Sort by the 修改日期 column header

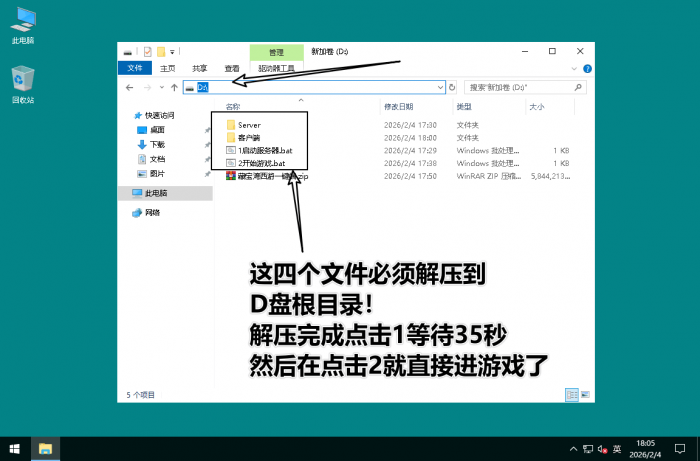(x=398, y=107)
